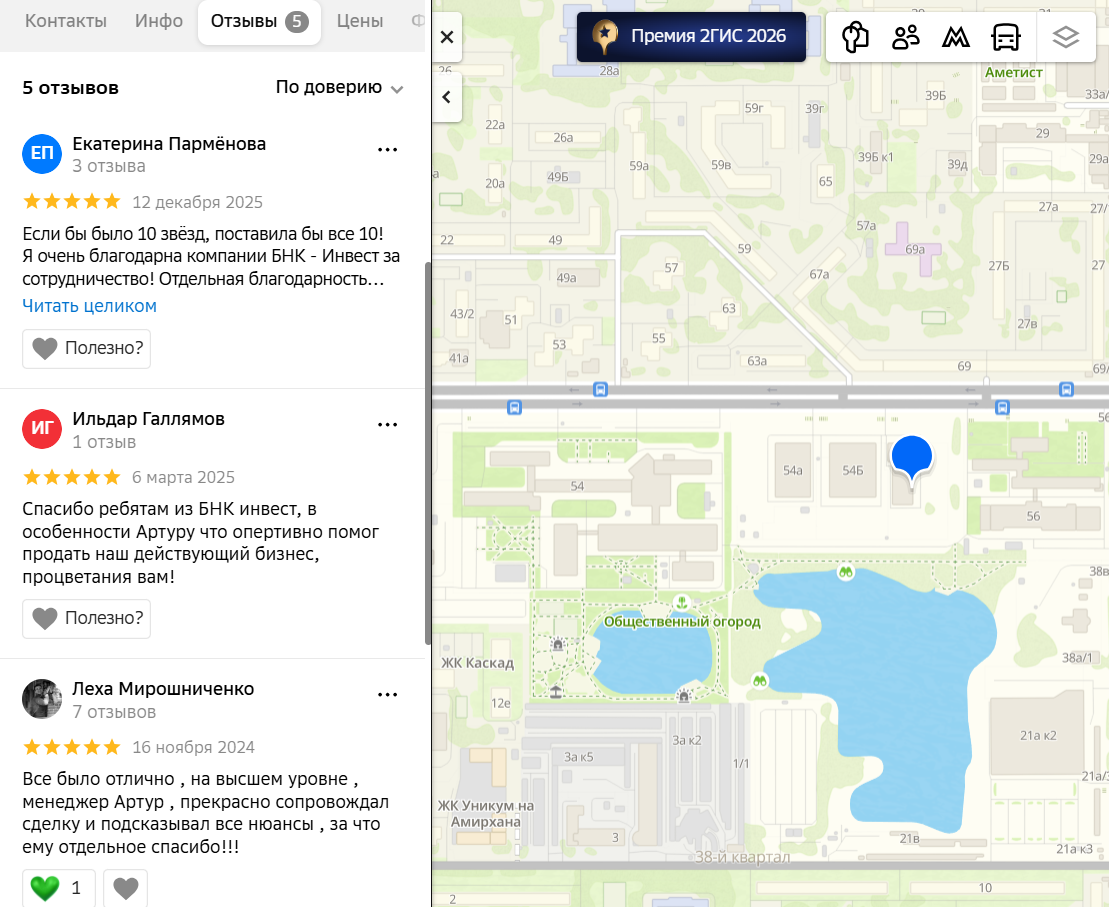Toggle green heart like on Леха's review
1109x907 pixels.
(59, 888)
